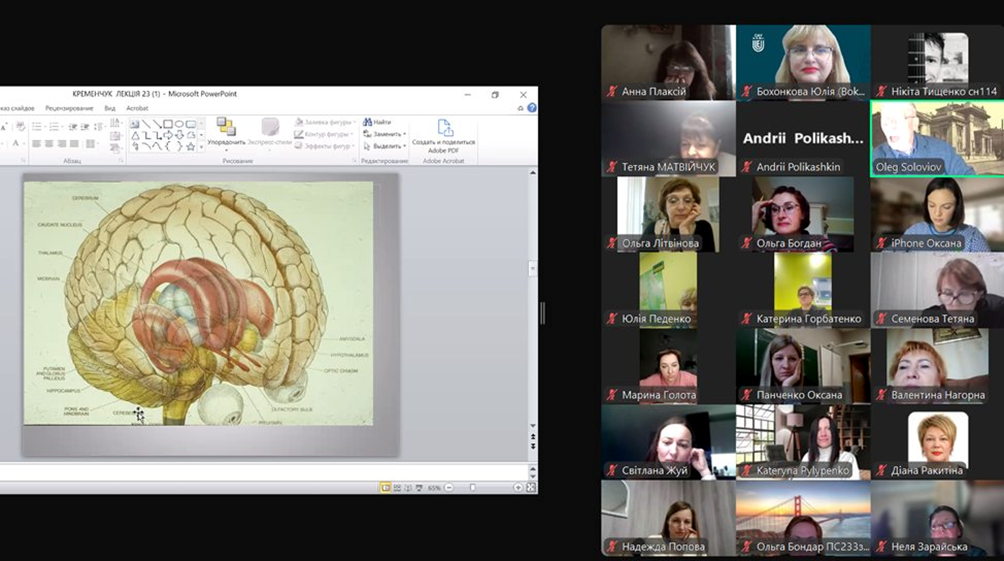Toggle Reading view in status bar

(408, 487)
